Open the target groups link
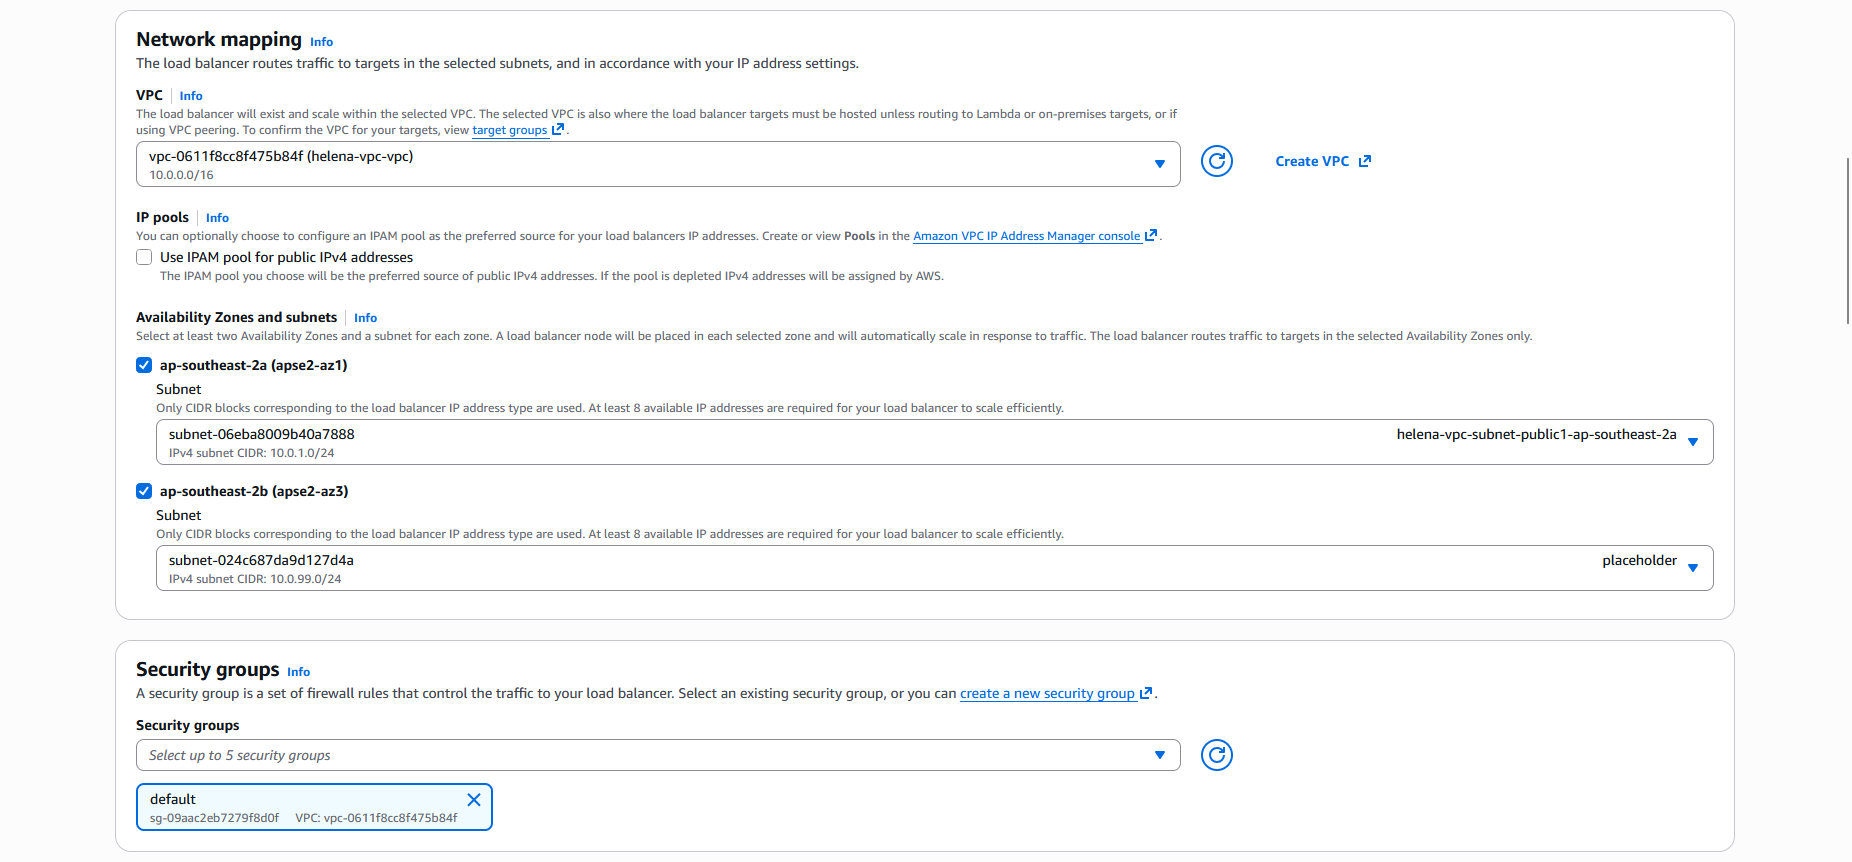The image size is (1852, 862). tap(509, 130)
